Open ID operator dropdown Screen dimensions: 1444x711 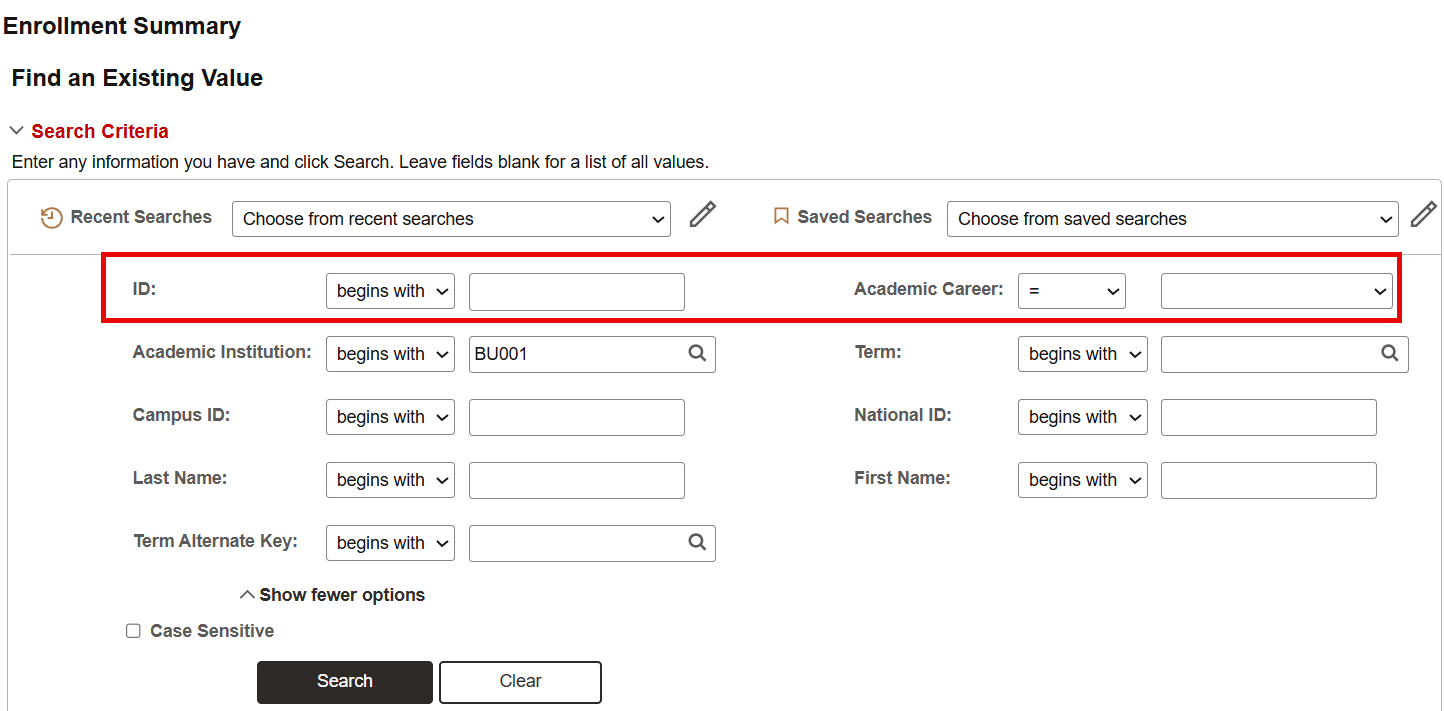(x=390, y=291)
